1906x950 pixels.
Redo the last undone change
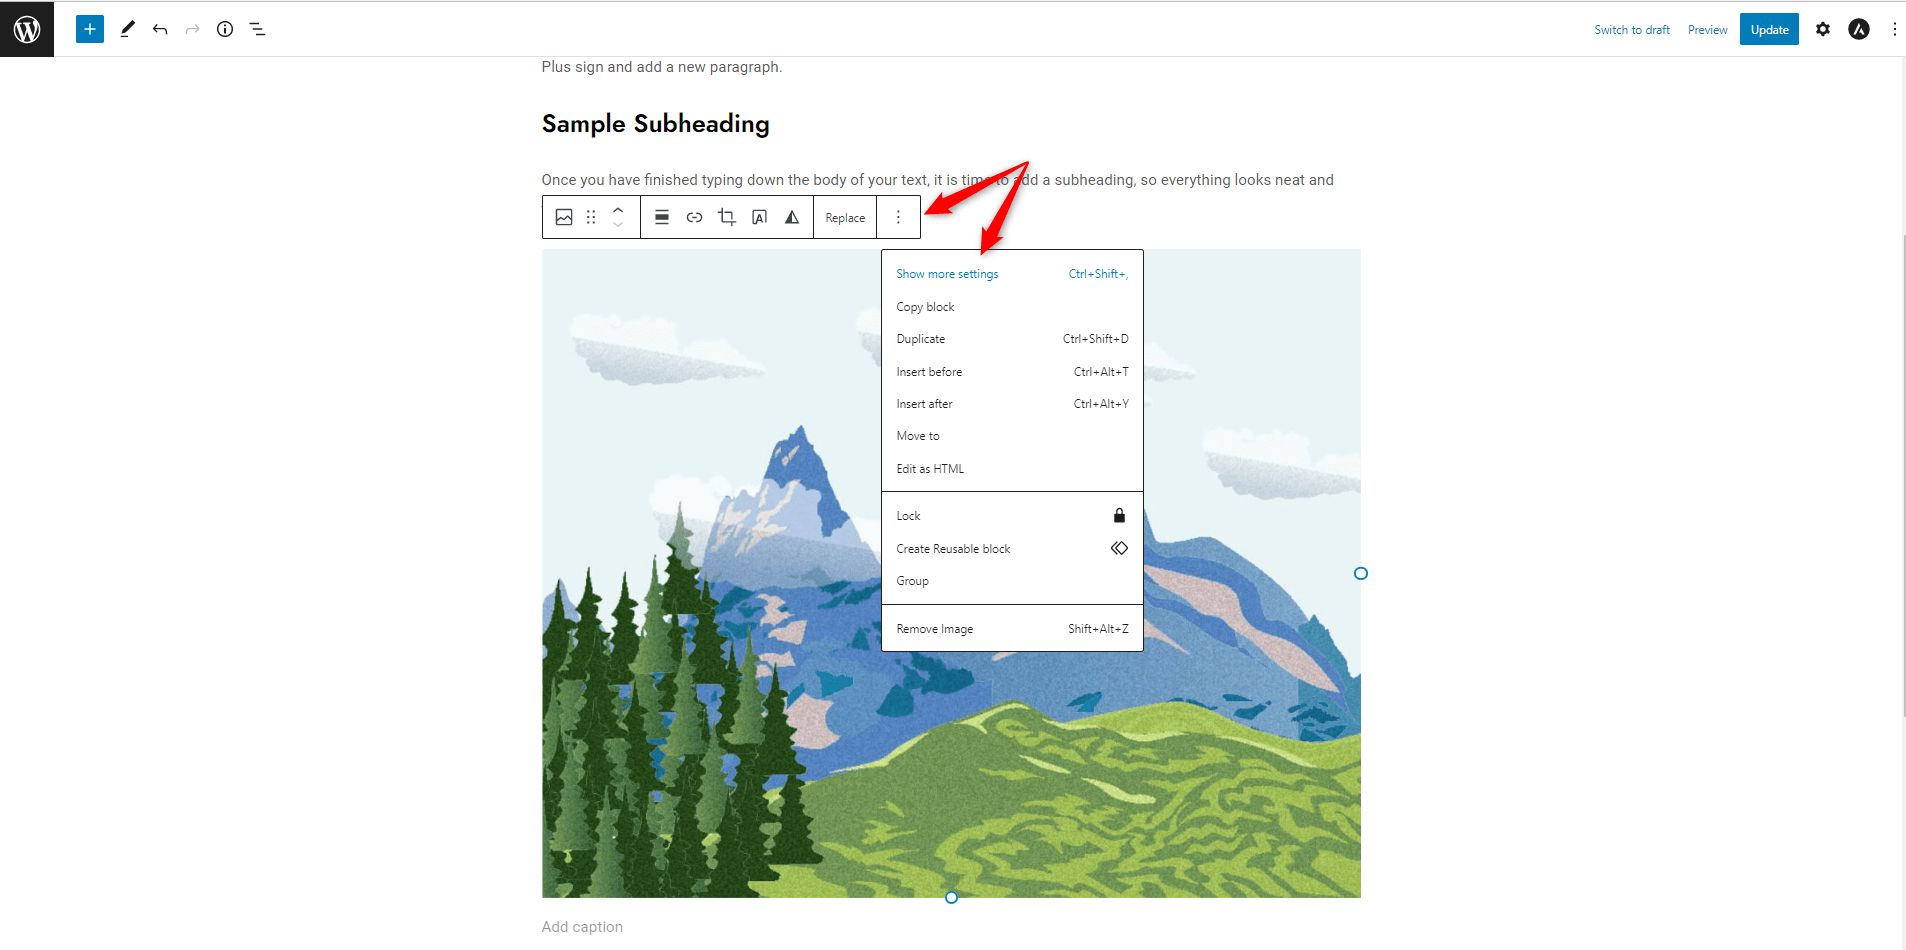tap(192, 29)
